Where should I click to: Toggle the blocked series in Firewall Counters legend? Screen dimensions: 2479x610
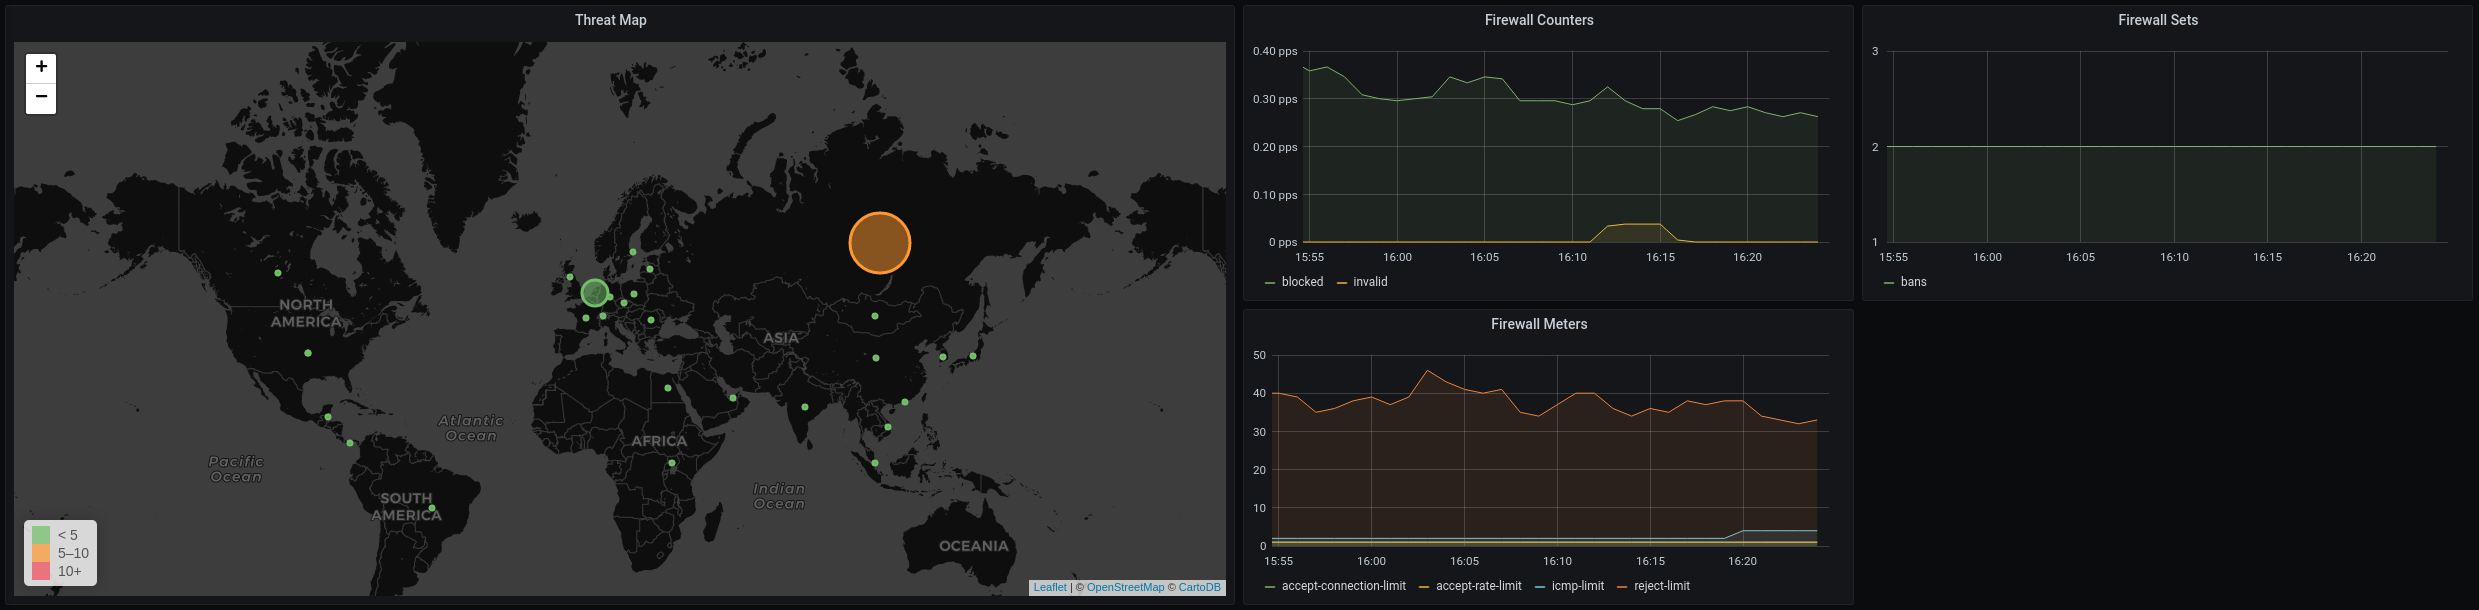point(1301,282)
